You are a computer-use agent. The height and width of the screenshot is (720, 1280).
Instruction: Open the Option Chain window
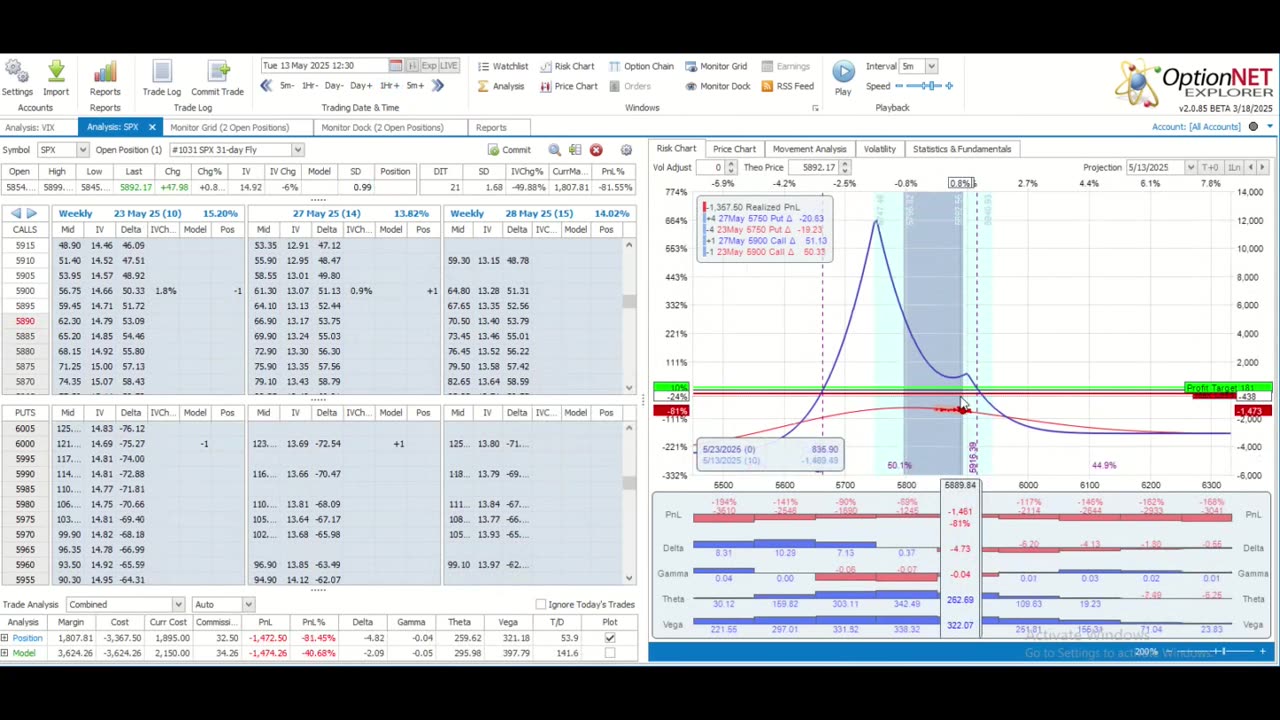click(641, 66)
